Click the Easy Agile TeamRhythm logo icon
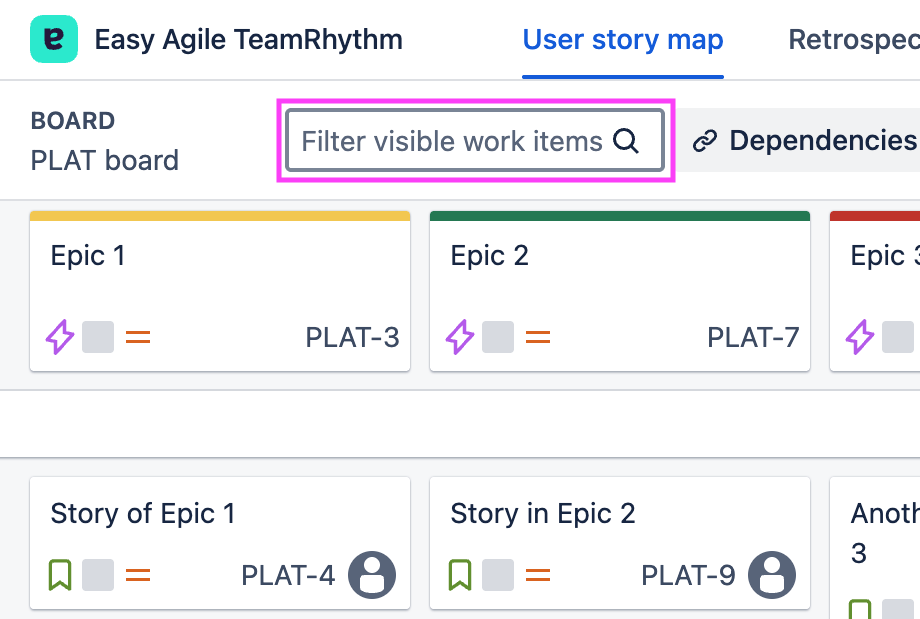 tap(54, 40)
